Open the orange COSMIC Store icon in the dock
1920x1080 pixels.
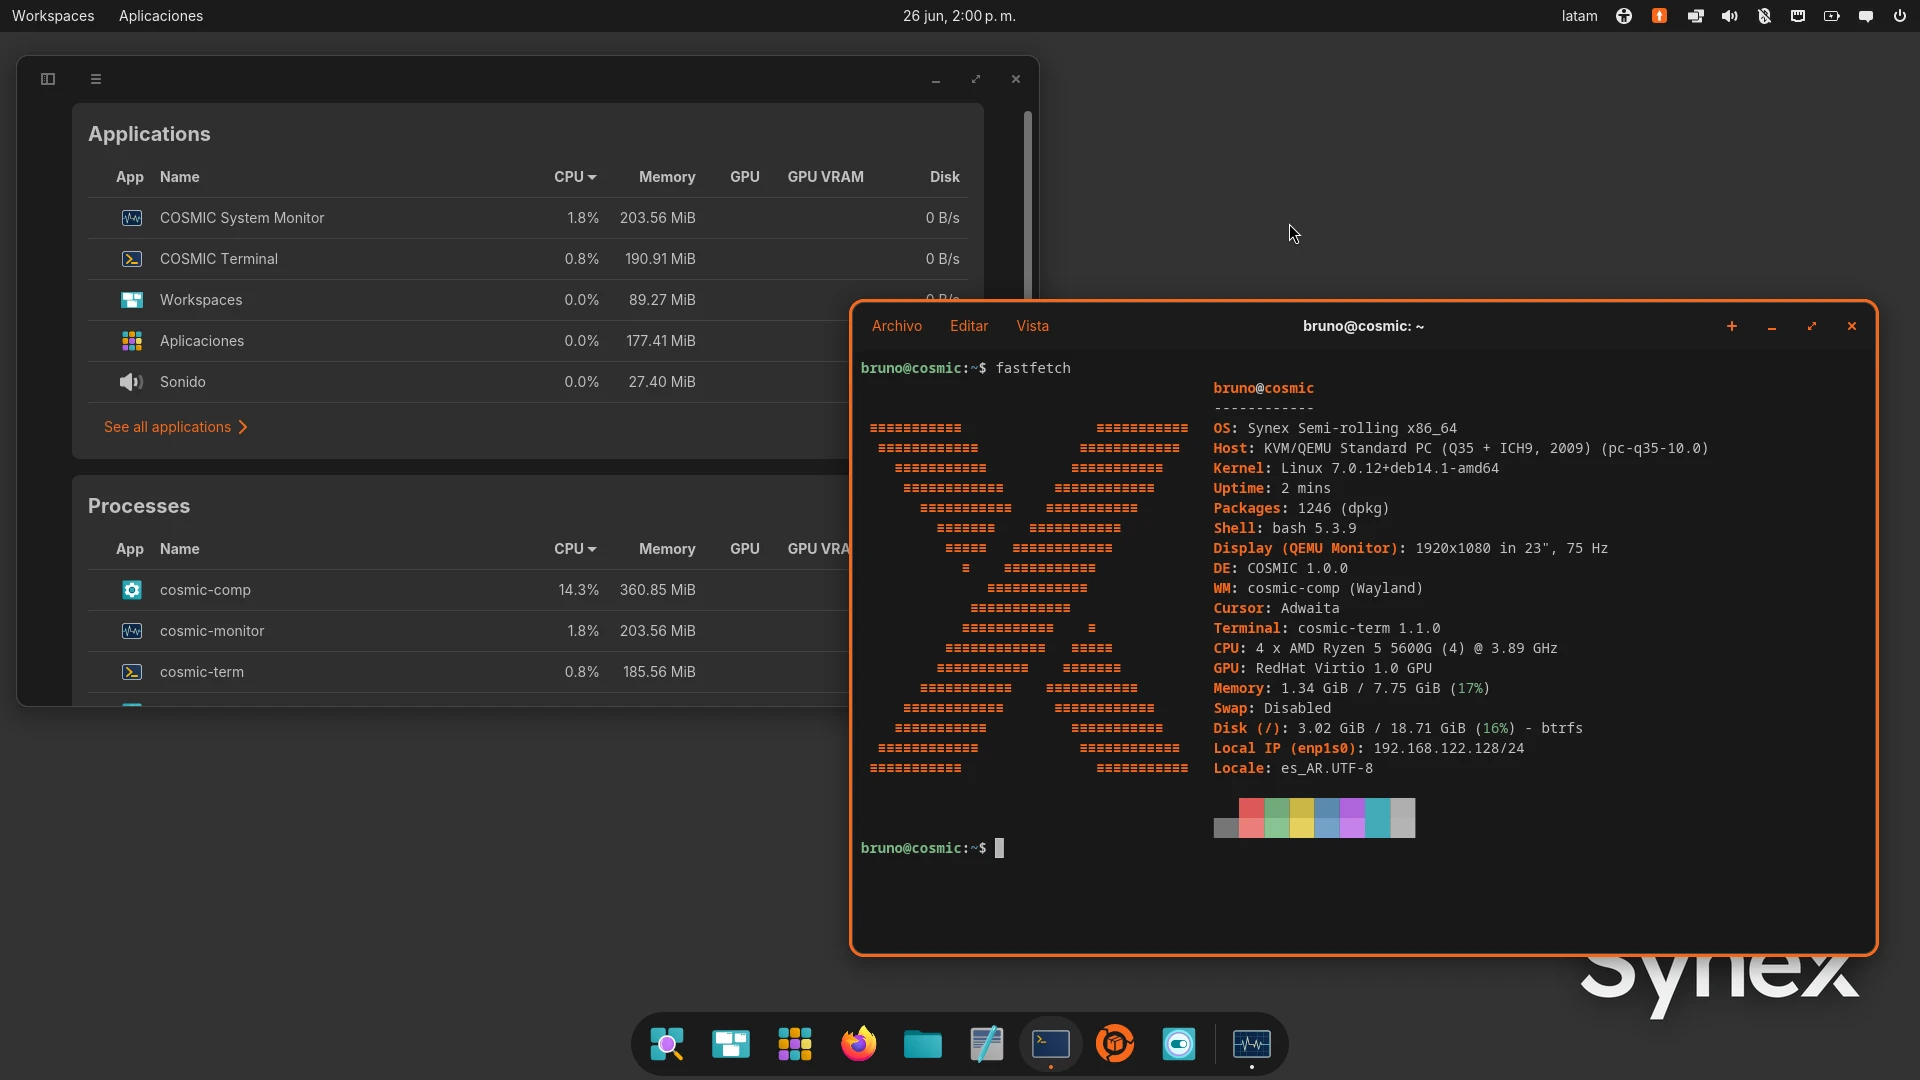1115,1044
